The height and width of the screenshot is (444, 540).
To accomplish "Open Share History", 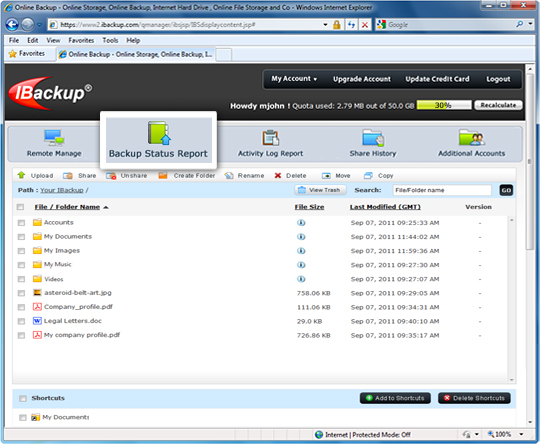I will [373, 143].
